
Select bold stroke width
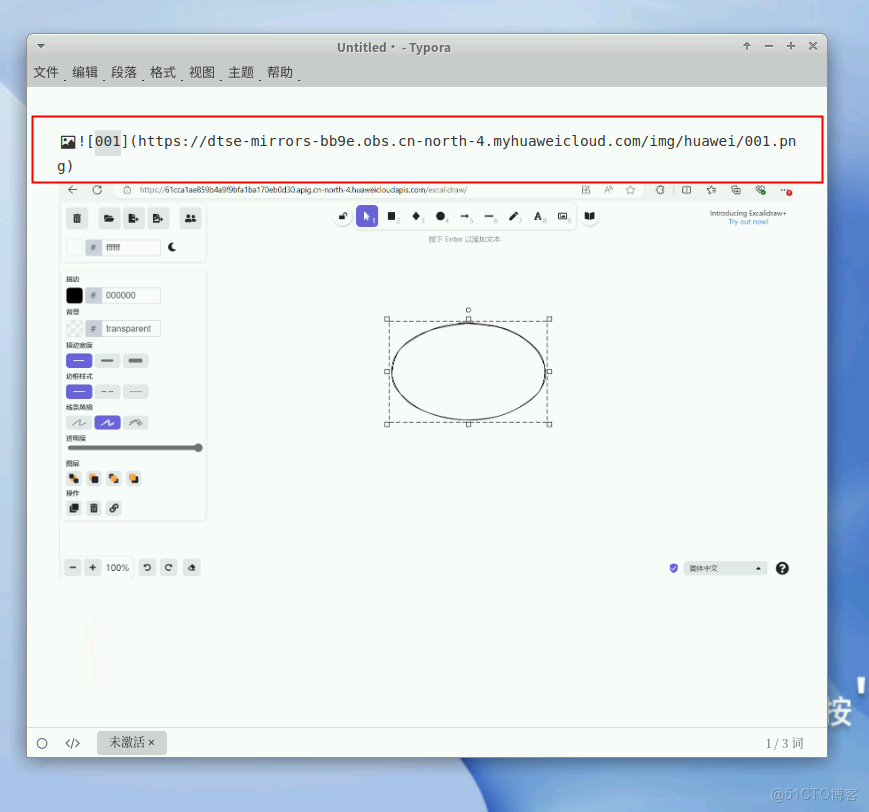click(108, 361)
